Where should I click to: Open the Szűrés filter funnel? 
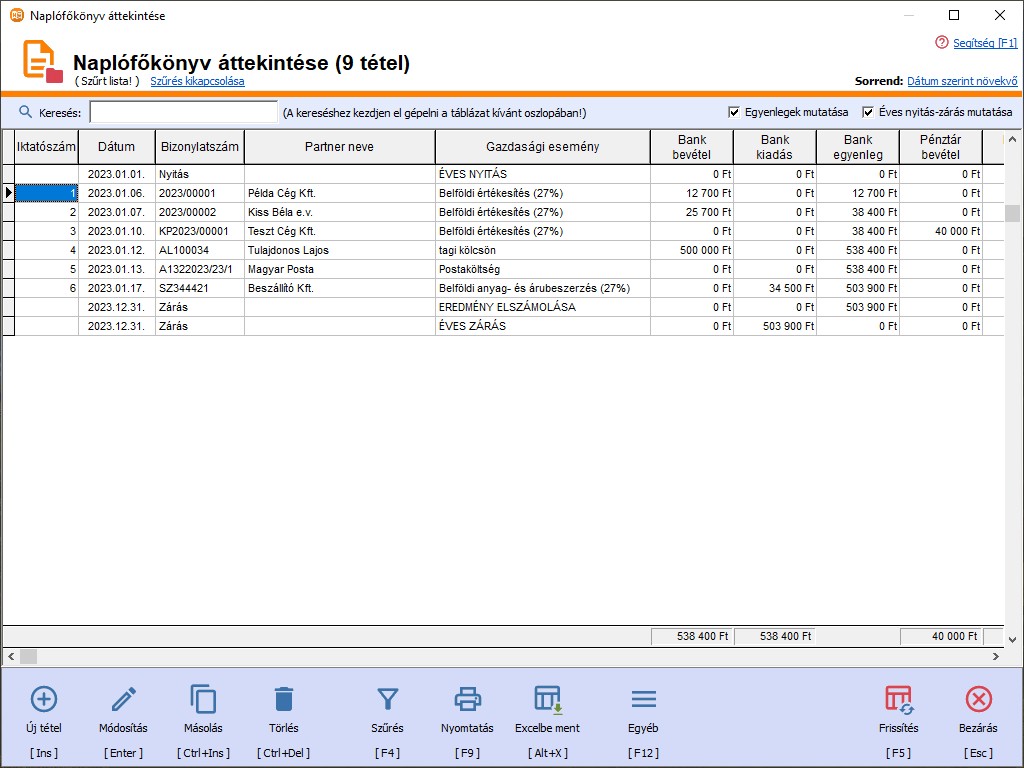pos(387,699)
